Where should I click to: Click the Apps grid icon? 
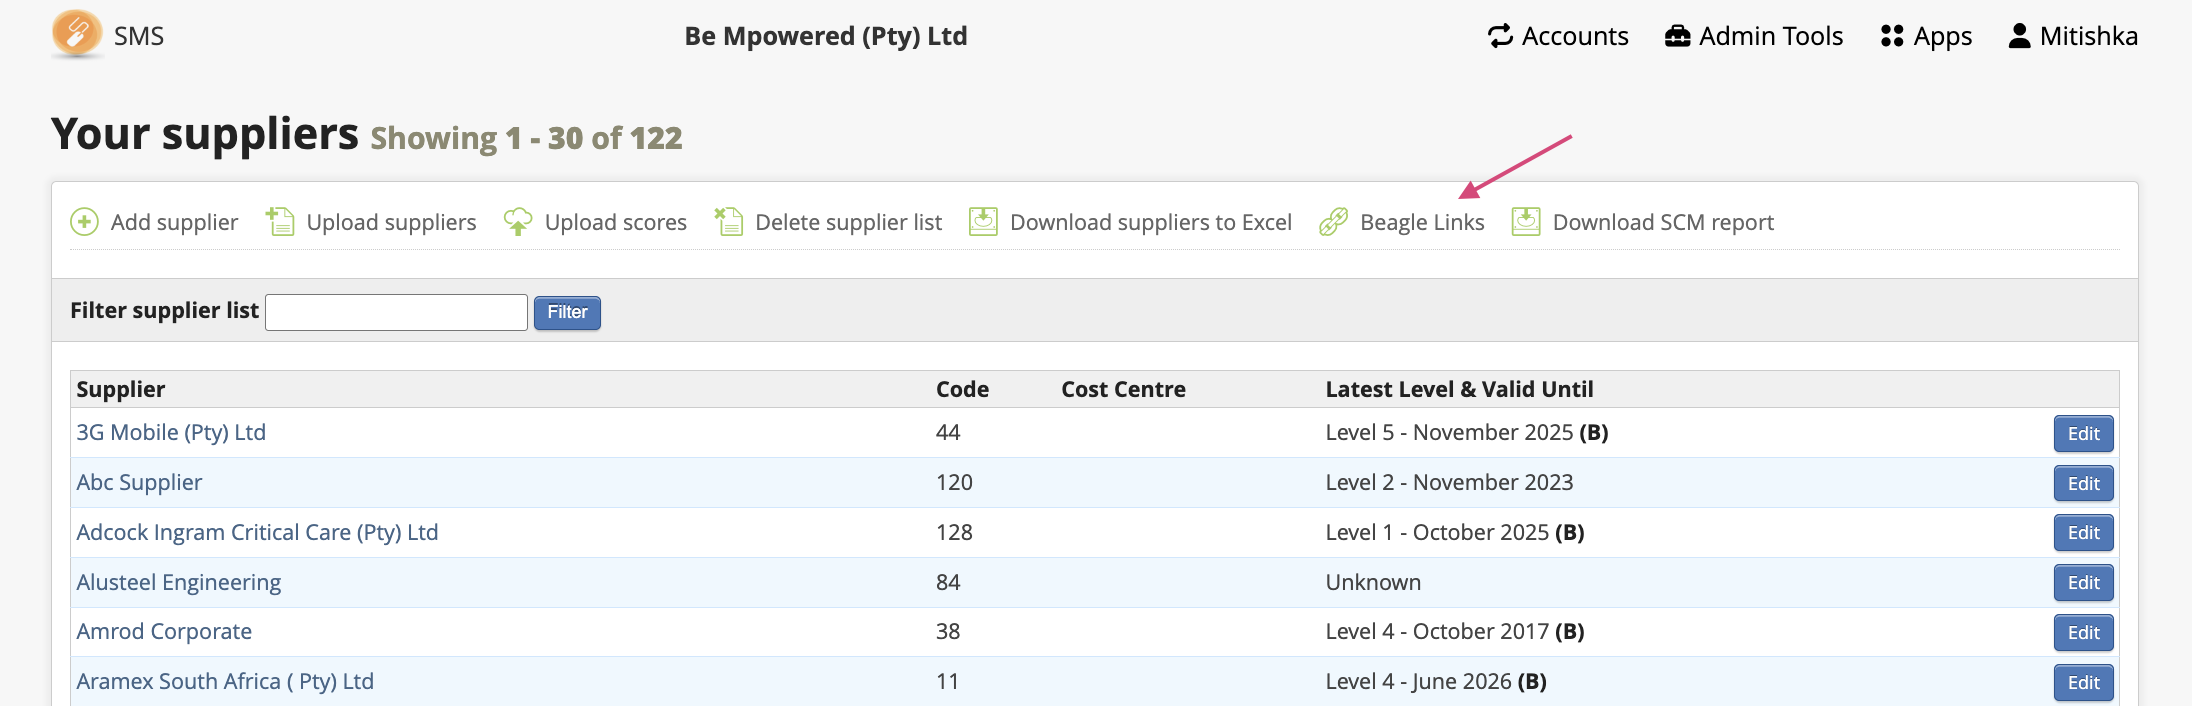pyautogui.click(x=1892, y=36)
